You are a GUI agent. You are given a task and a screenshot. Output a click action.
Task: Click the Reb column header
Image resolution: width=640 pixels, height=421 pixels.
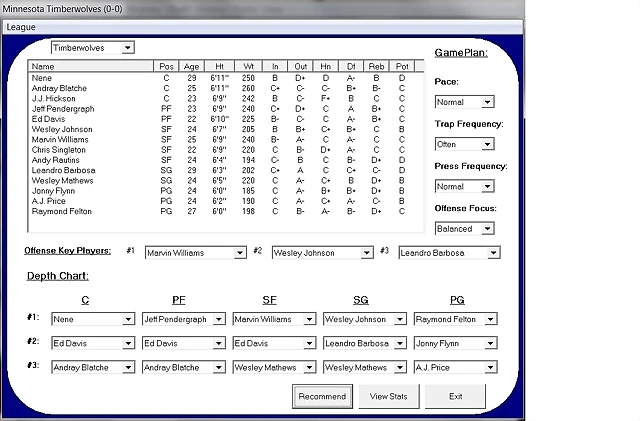click(376, 66)
